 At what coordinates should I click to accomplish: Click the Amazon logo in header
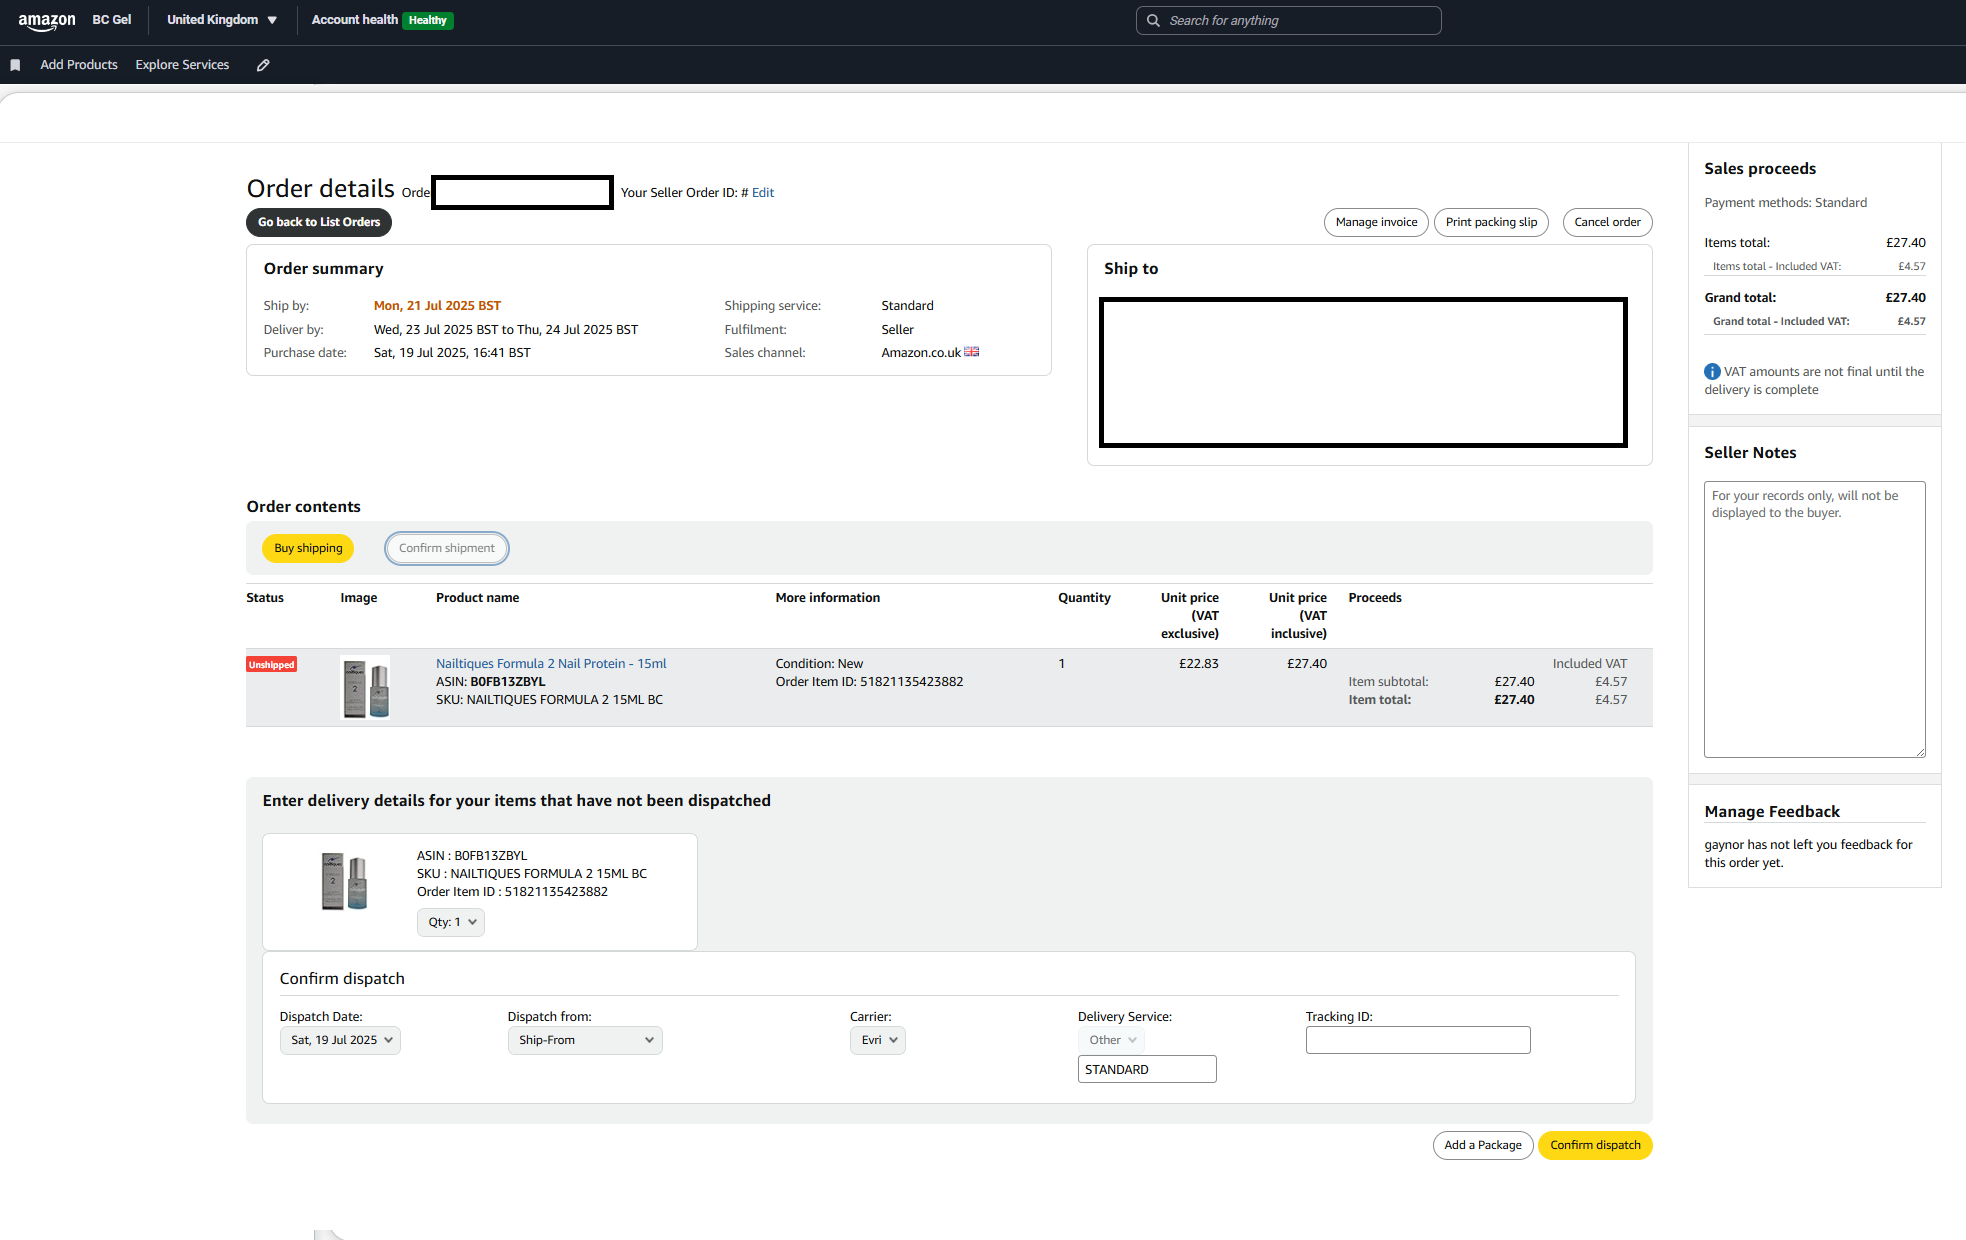(x=46, y=21)
